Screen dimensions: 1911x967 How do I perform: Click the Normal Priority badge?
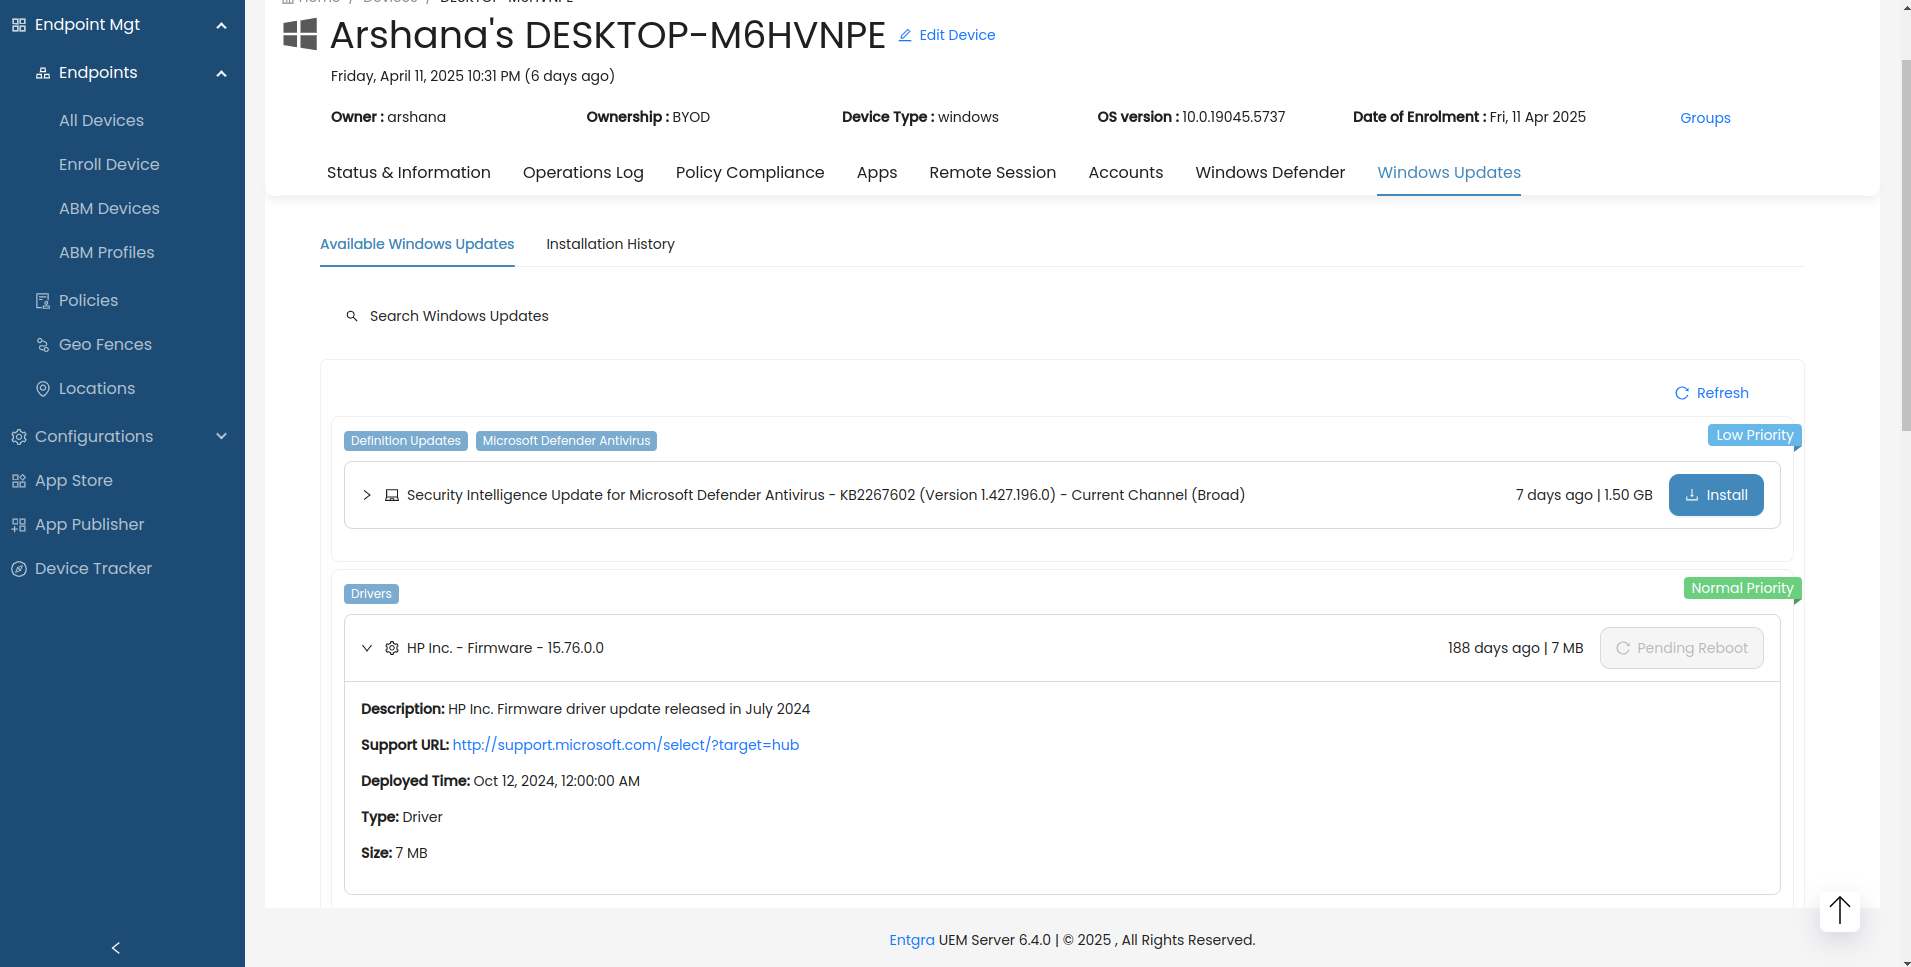(x=1742, y=588)
